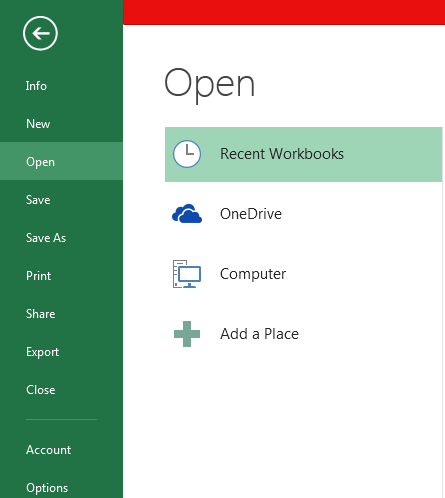
Task: Select the Computer label
Action: click(x=253, y=274)
